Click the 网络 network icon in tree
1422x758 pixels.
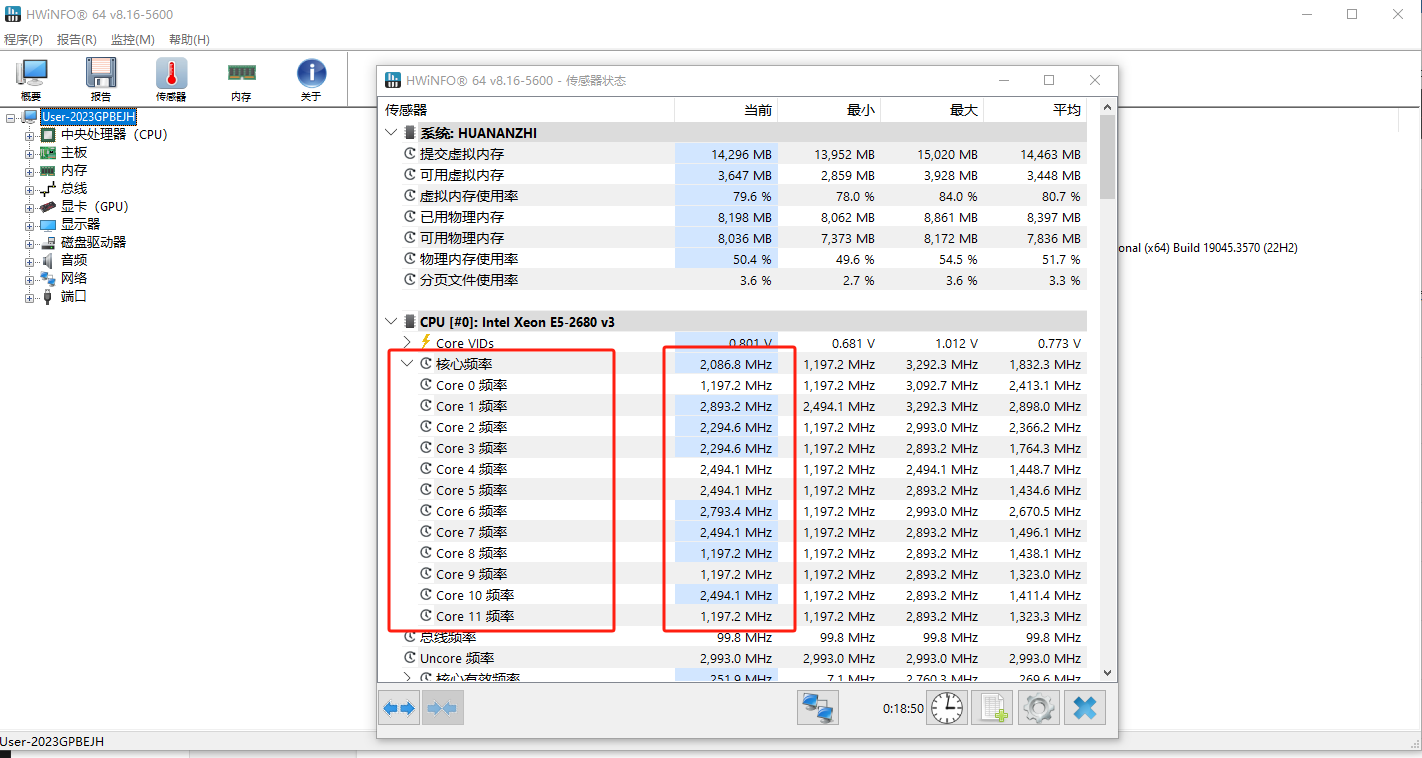coord(48,278)
